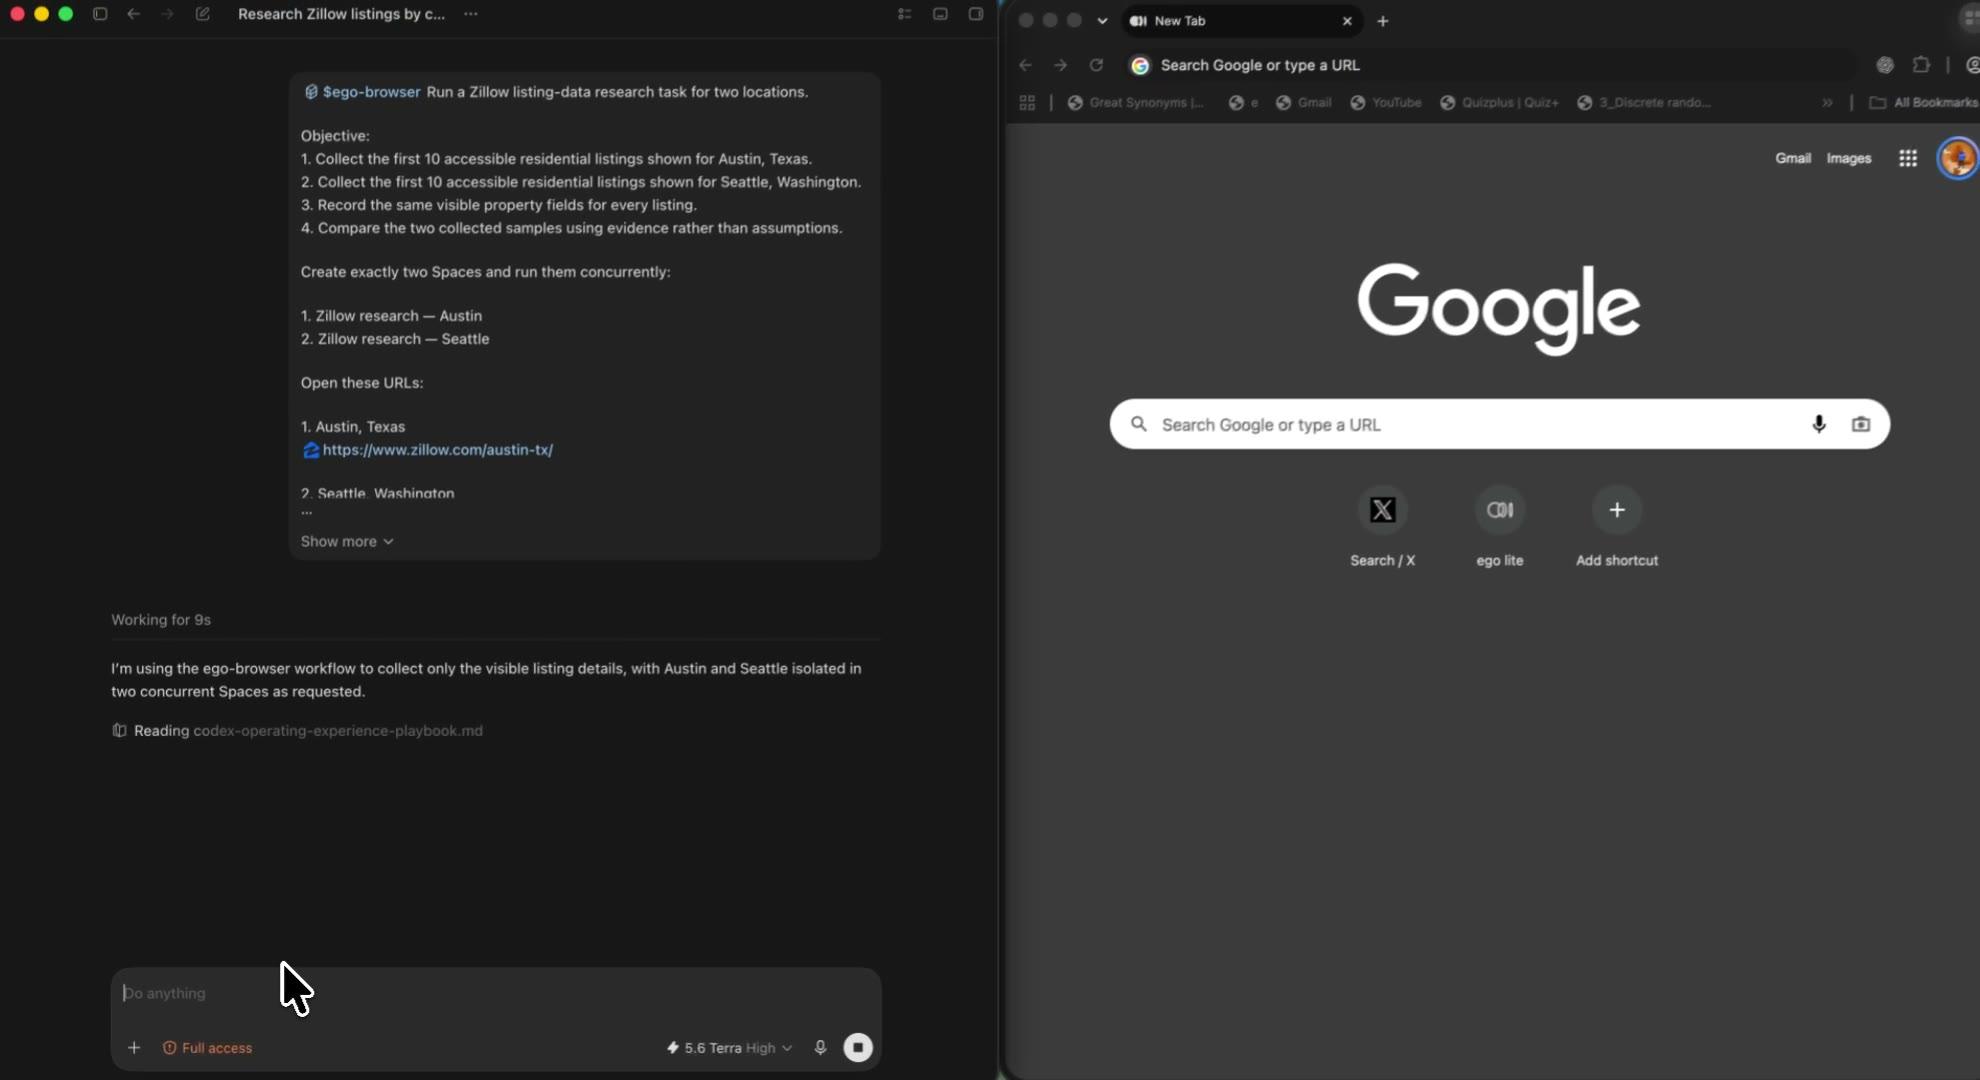1980x1080 pixels.
Task: Open the task list icon in Codex header
Action: click(x=904, y=14)
